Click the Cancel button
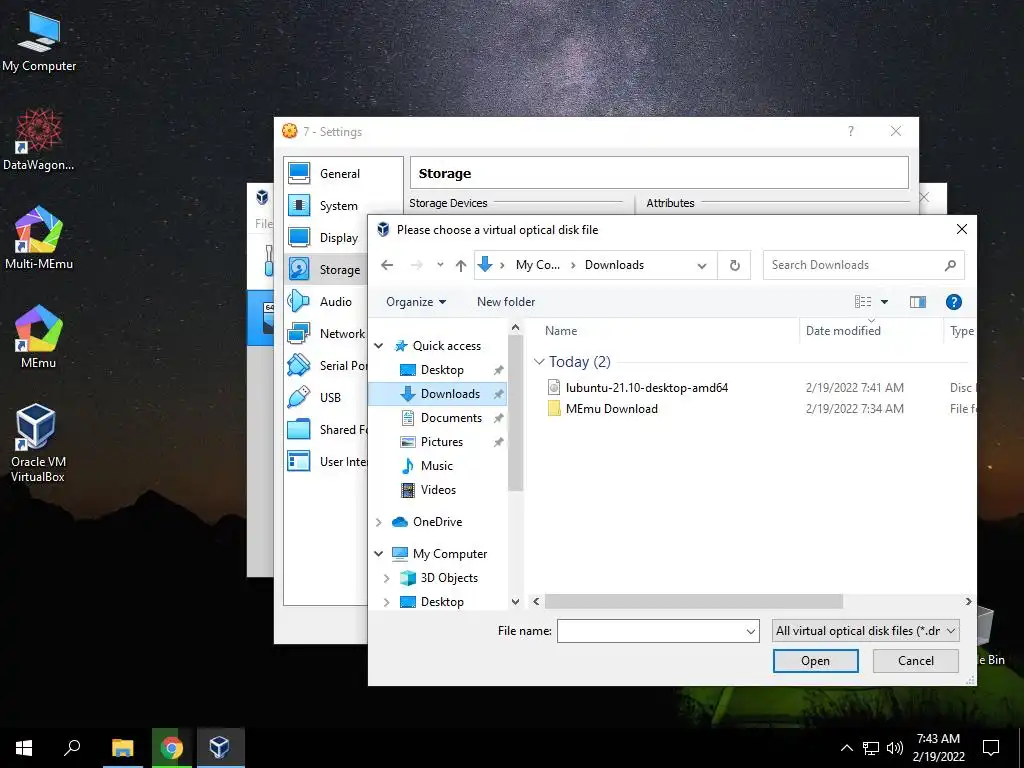The width and height of the screenshot is (1024, 768). (916, 661)
